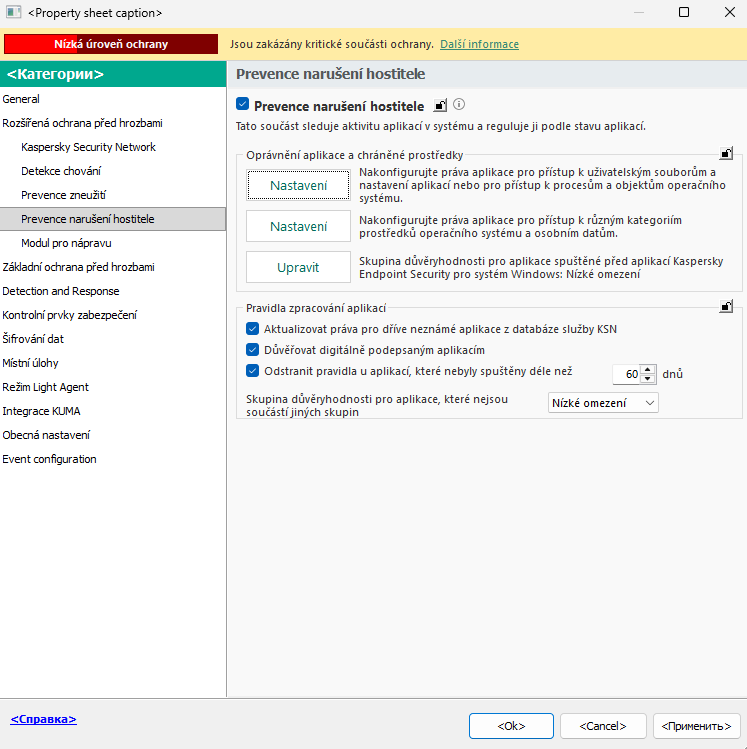The height and width of the screenshot is (749, 747).
Task: Uncheck Aktualizovat práva from KSN database
Action: tap(252, 329)
